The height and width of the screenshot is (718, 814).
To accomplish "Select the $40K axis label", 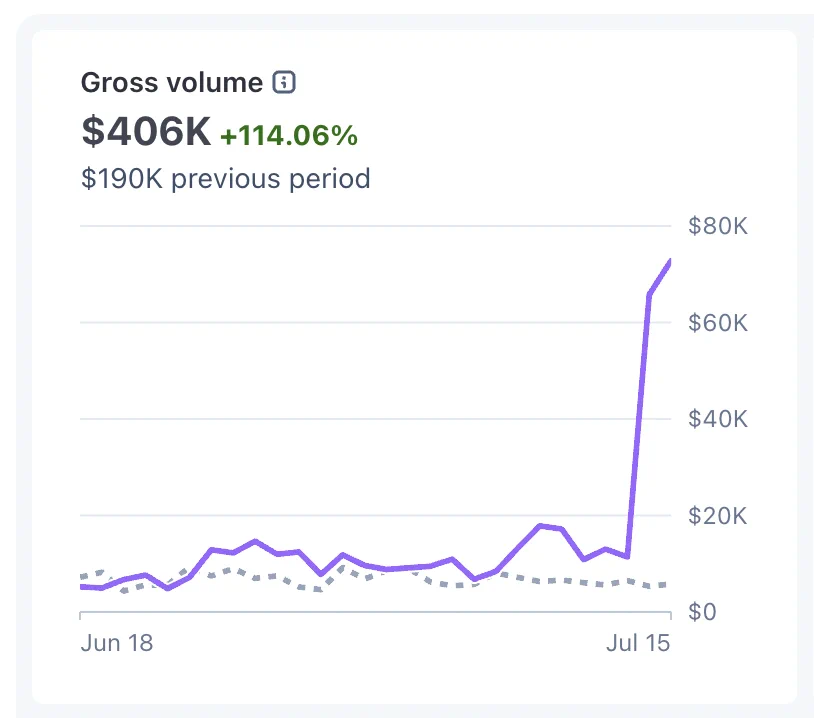I will (718, 419).
